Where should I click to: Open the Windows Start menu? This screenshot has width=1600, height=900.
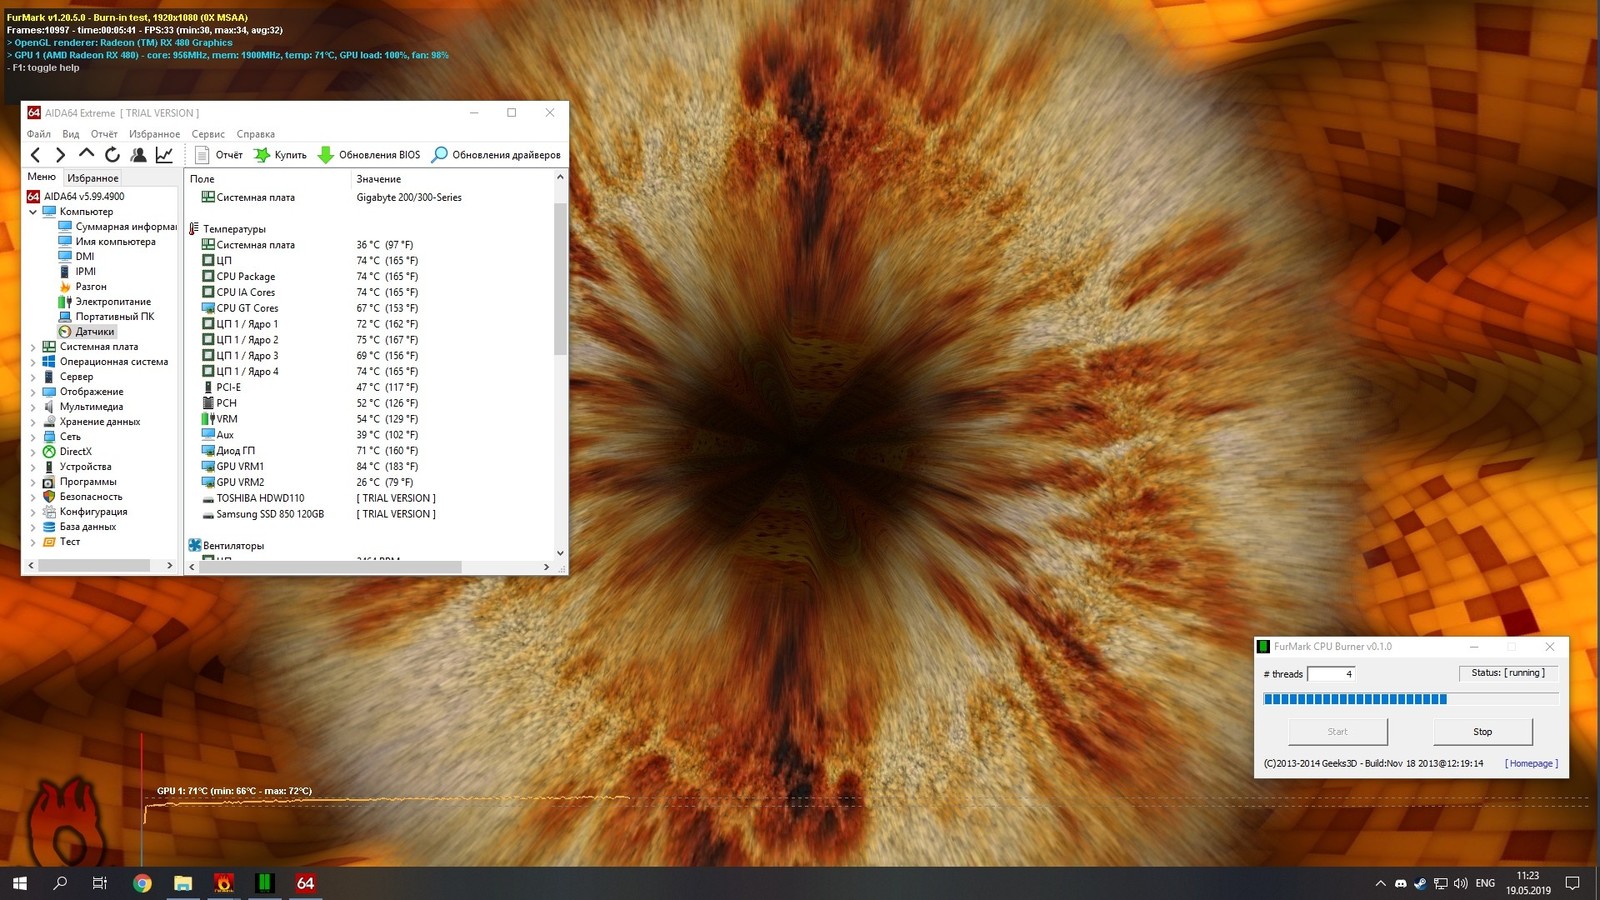tap(20, 883)
